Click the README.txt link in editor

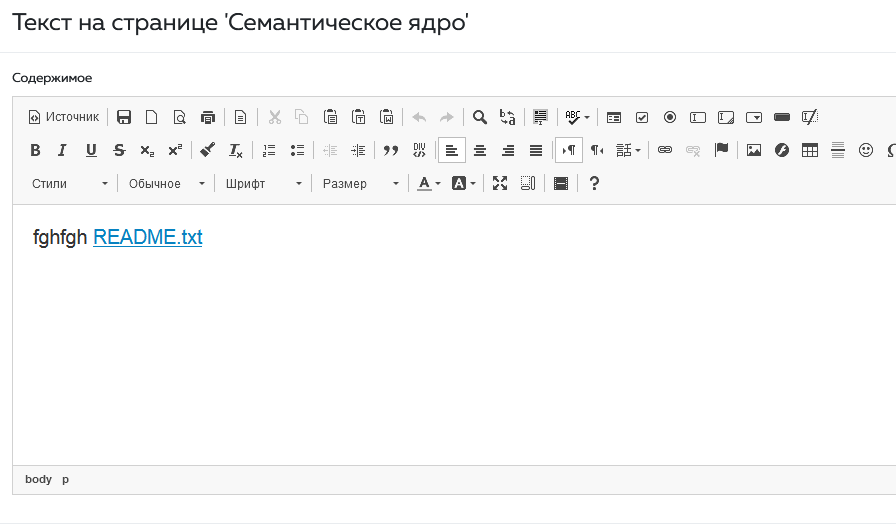[x=147, y=238]
